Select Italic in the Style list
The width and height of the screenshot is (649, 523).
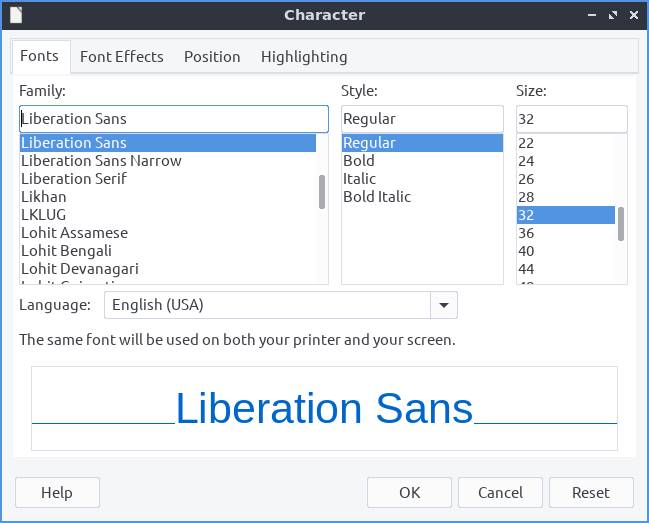pos(360,179)
